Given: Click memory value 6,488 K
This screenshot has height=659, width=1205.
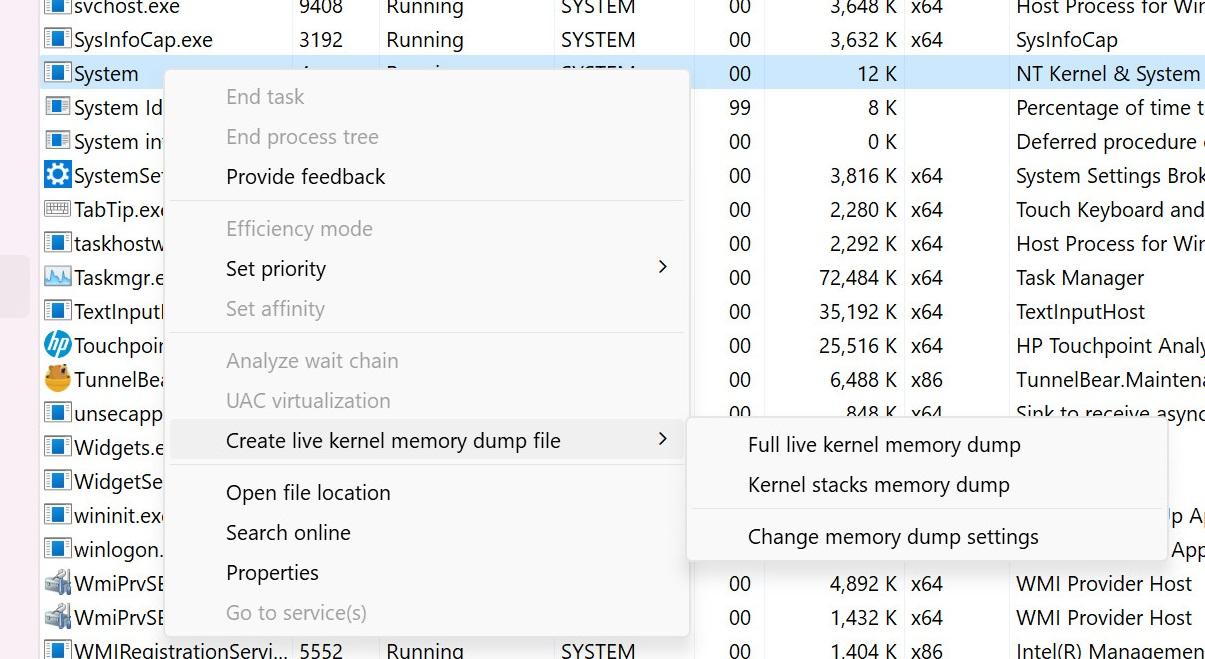Looking at the screenshot, I should pos(863,379).
